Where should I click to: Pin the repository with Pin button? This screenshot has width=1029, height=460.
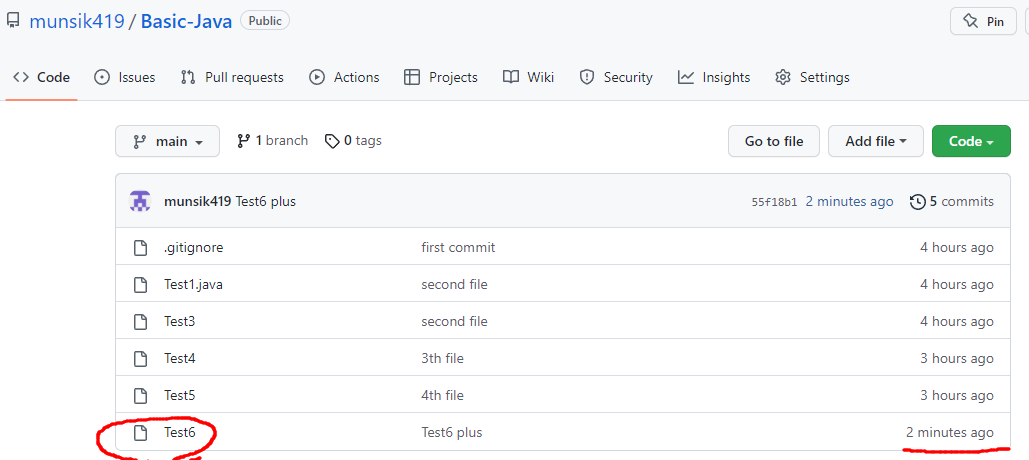983,22
